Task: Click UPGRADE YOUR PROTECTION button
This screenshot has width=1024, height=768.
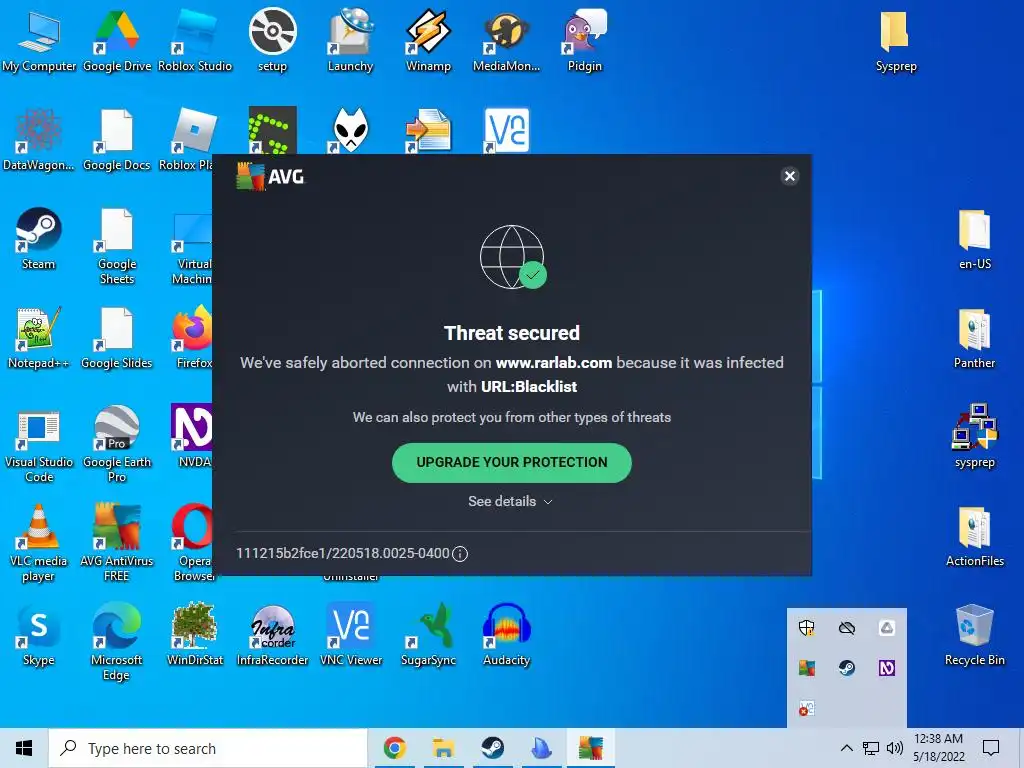Action: click(511, 462)
